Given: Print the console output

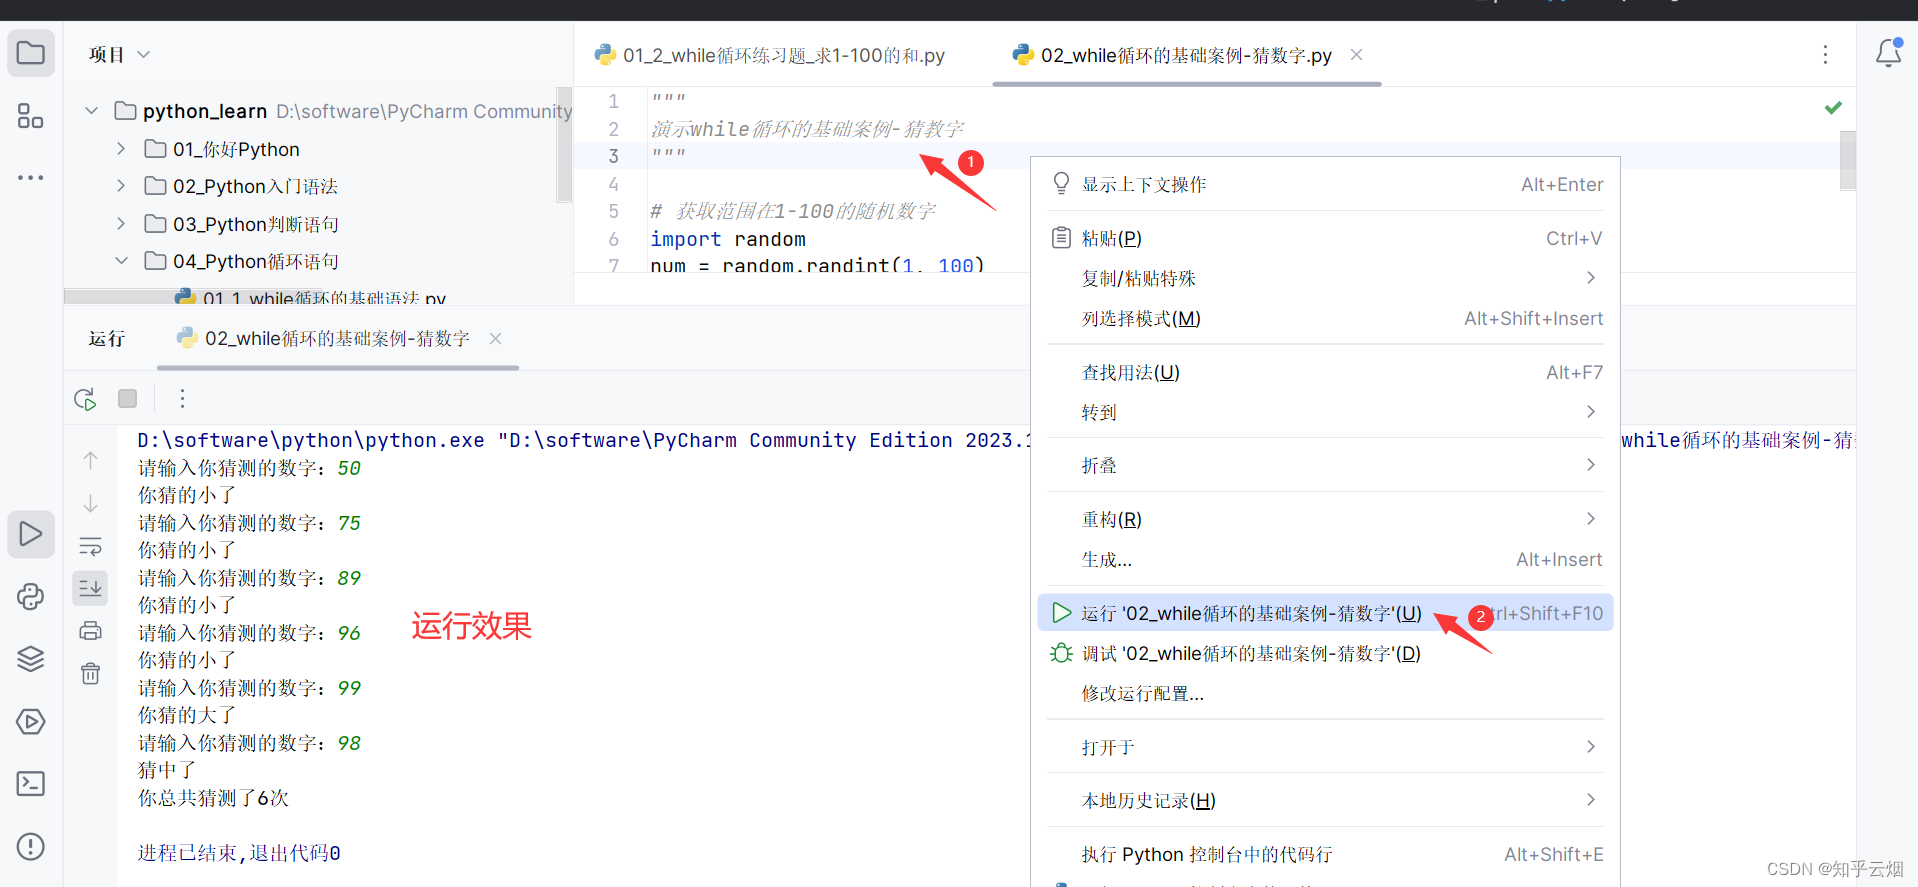Looking at the screenshot, I should click(90, 630).
